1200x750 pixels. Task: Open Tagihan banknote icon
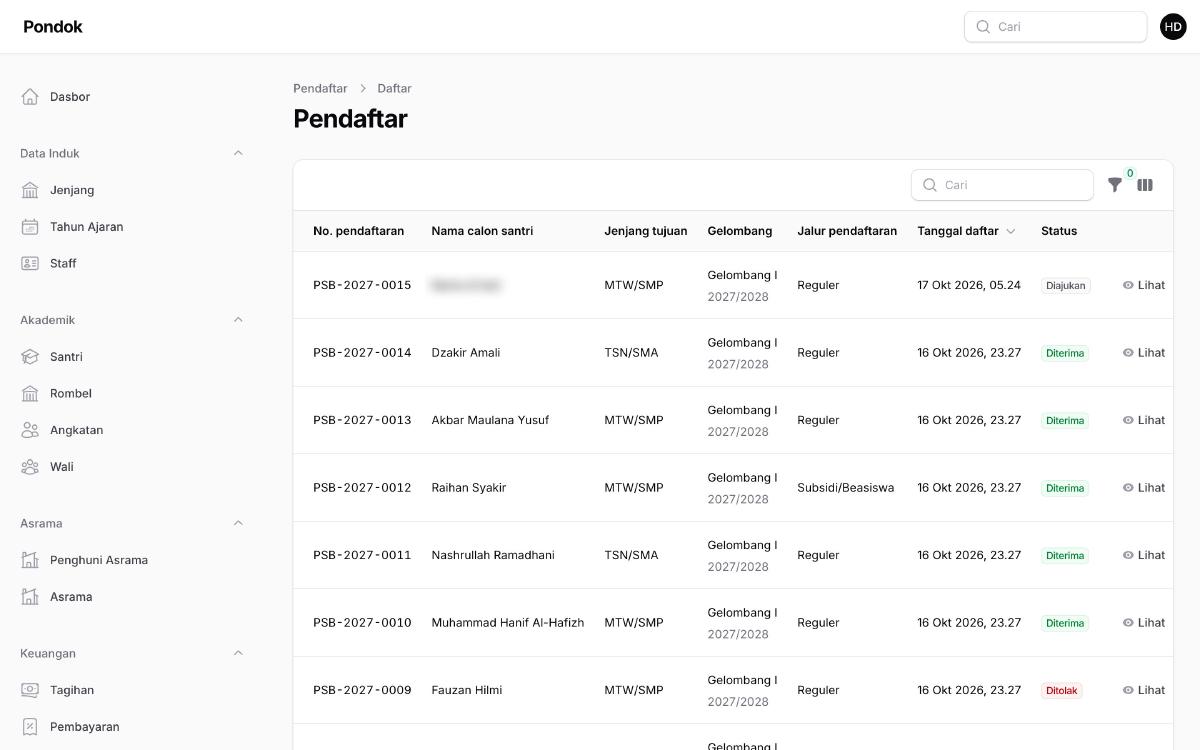[x=30, y=690]
